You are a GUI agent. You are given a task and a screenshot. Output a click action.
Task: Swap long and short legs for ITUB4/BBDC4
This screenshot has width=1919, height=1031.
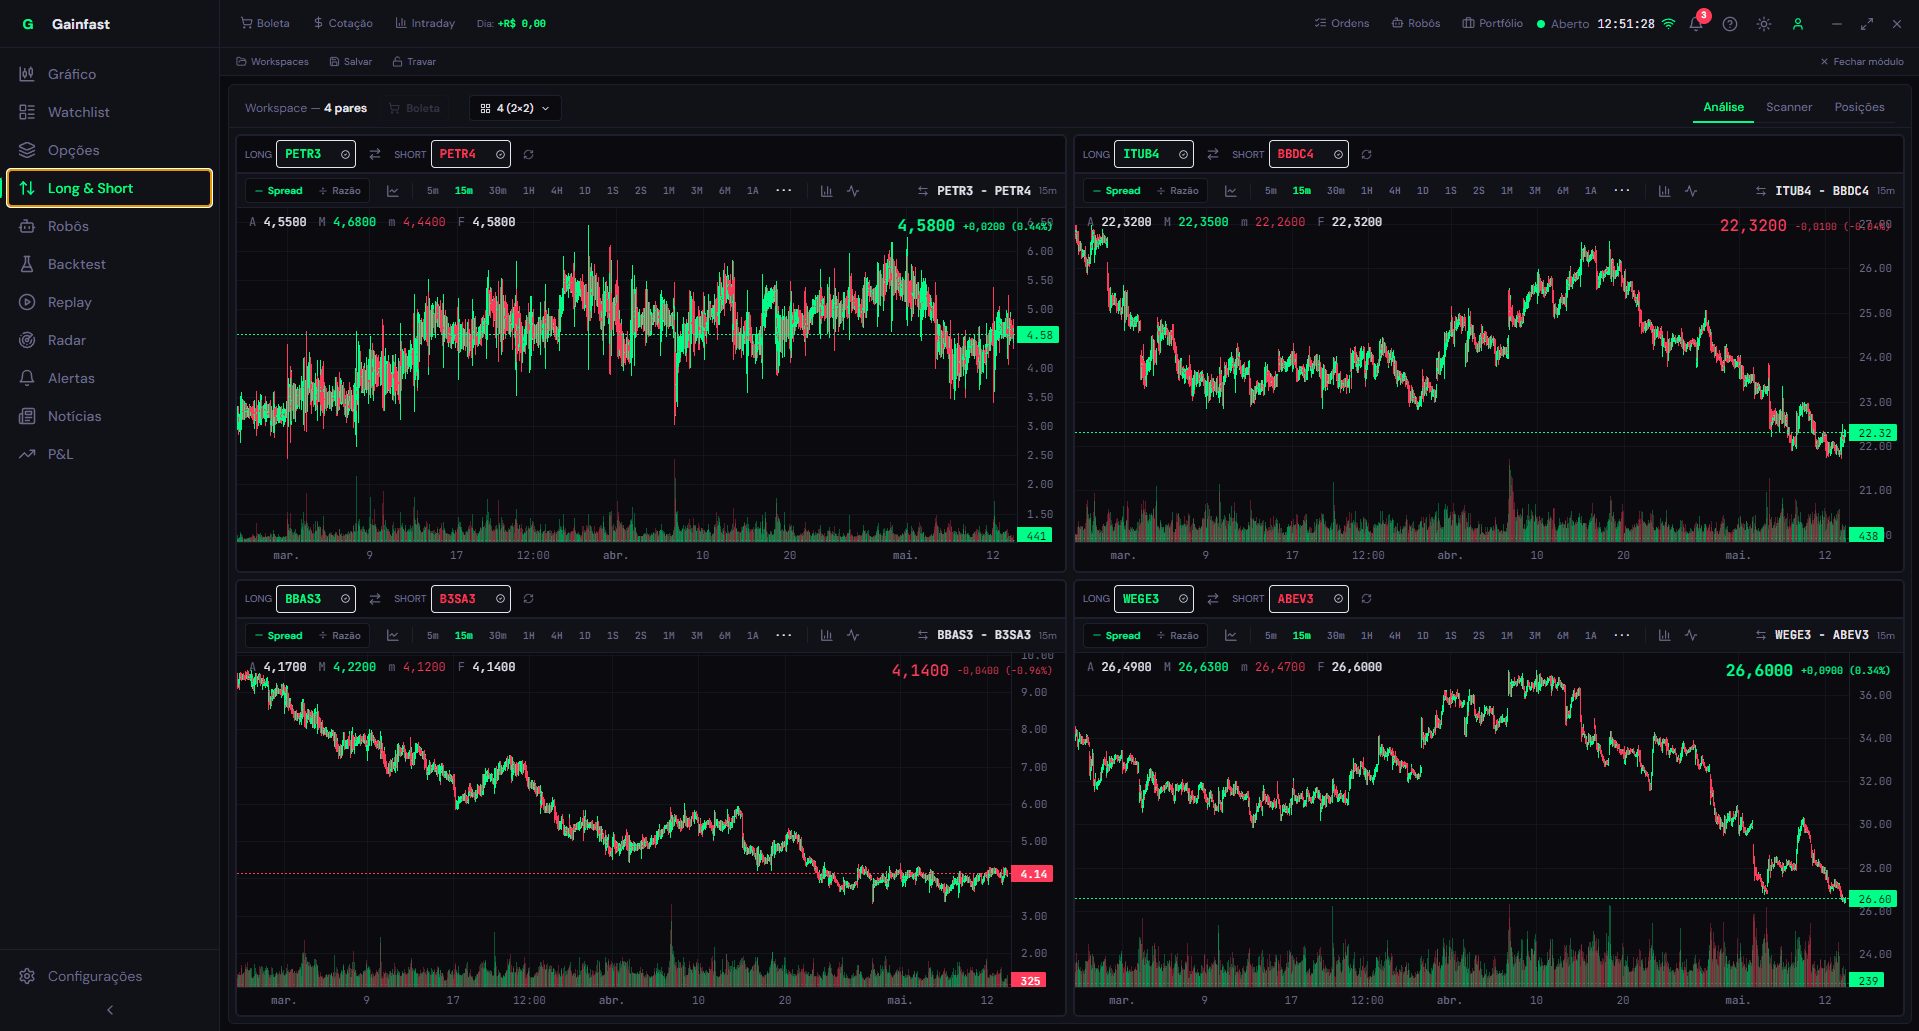pyautogui.click(x=1213, y=154)
